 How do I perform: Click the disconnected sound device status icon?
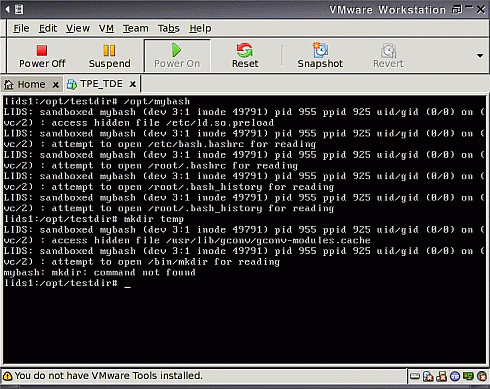(482, 376)
